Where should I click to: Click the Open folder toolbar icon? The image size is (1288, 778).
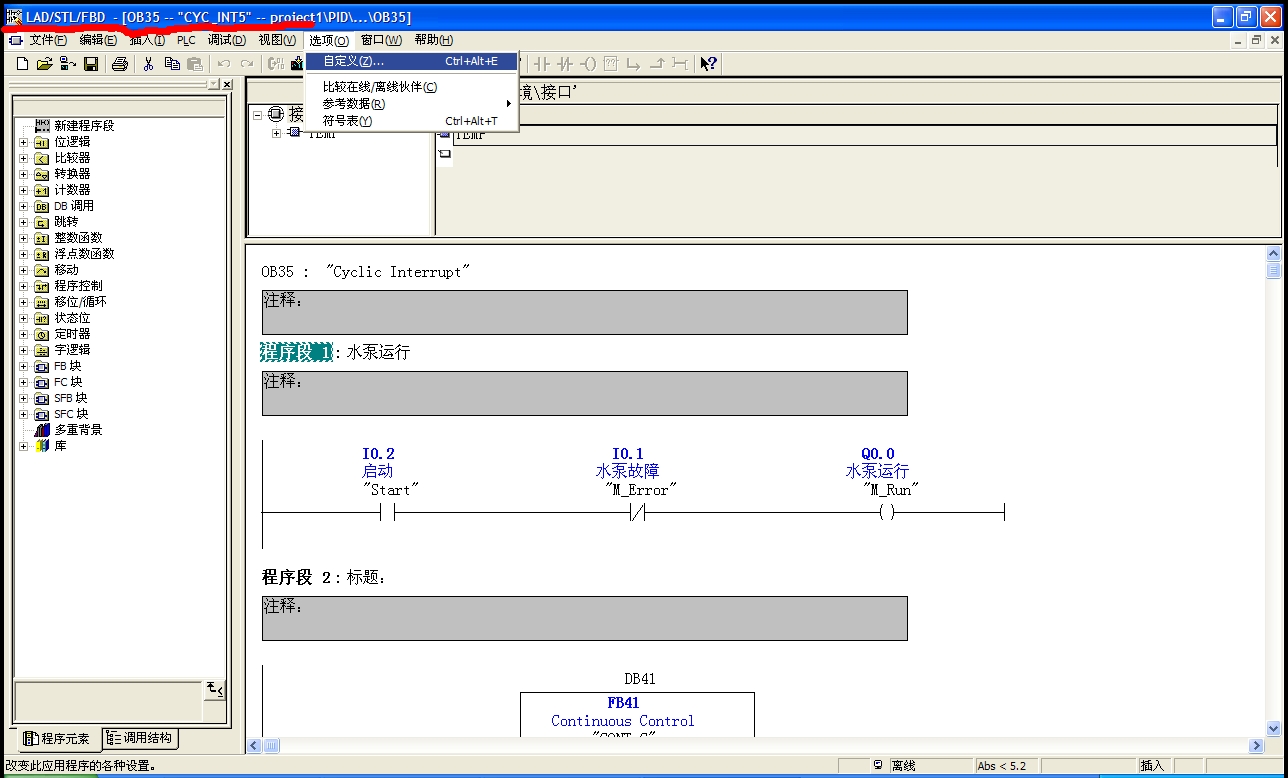(x=44, y=64)
